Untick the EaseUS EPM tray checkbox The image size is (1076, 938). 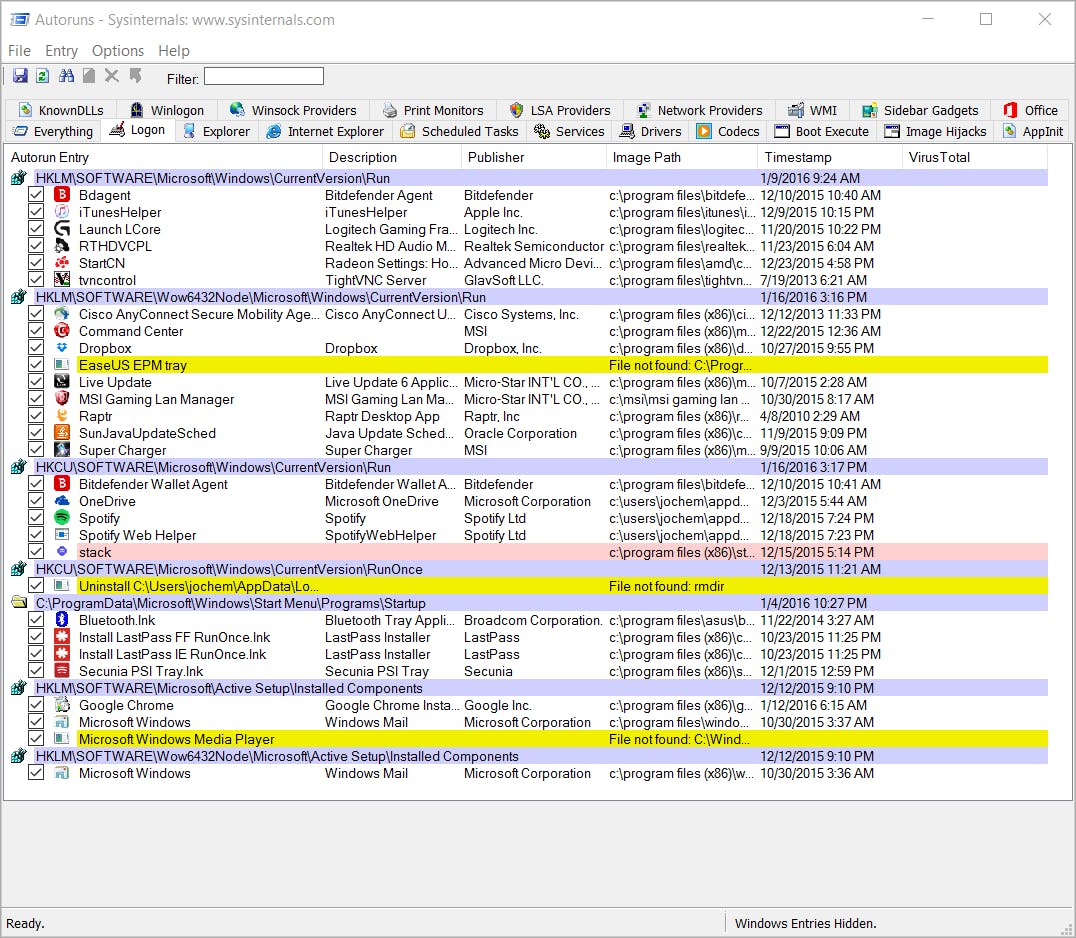36,365
